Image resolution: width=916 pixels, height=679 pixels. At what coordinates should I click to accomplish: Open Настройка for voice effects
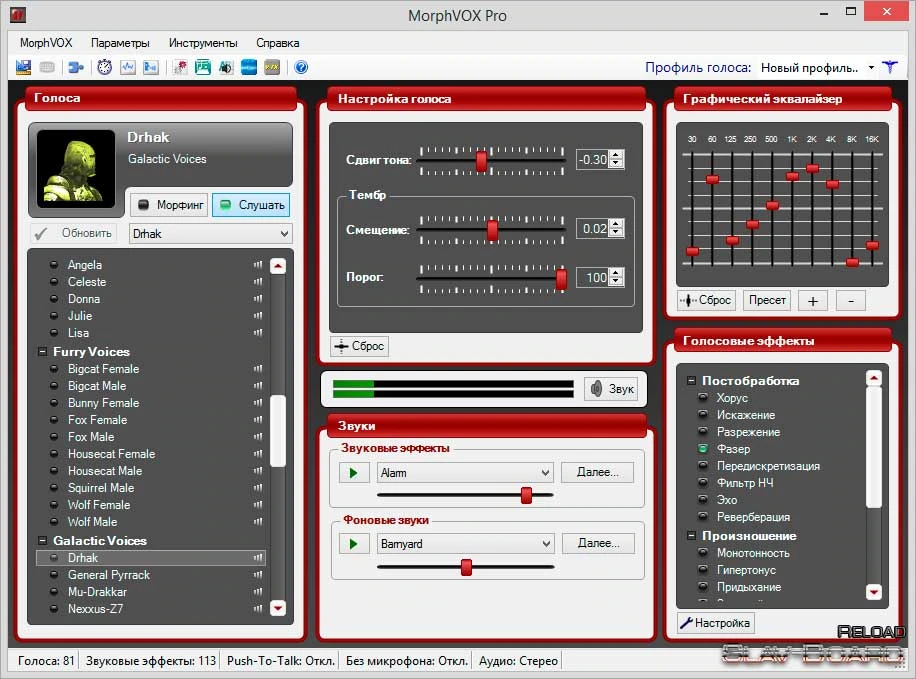(716, 623)
